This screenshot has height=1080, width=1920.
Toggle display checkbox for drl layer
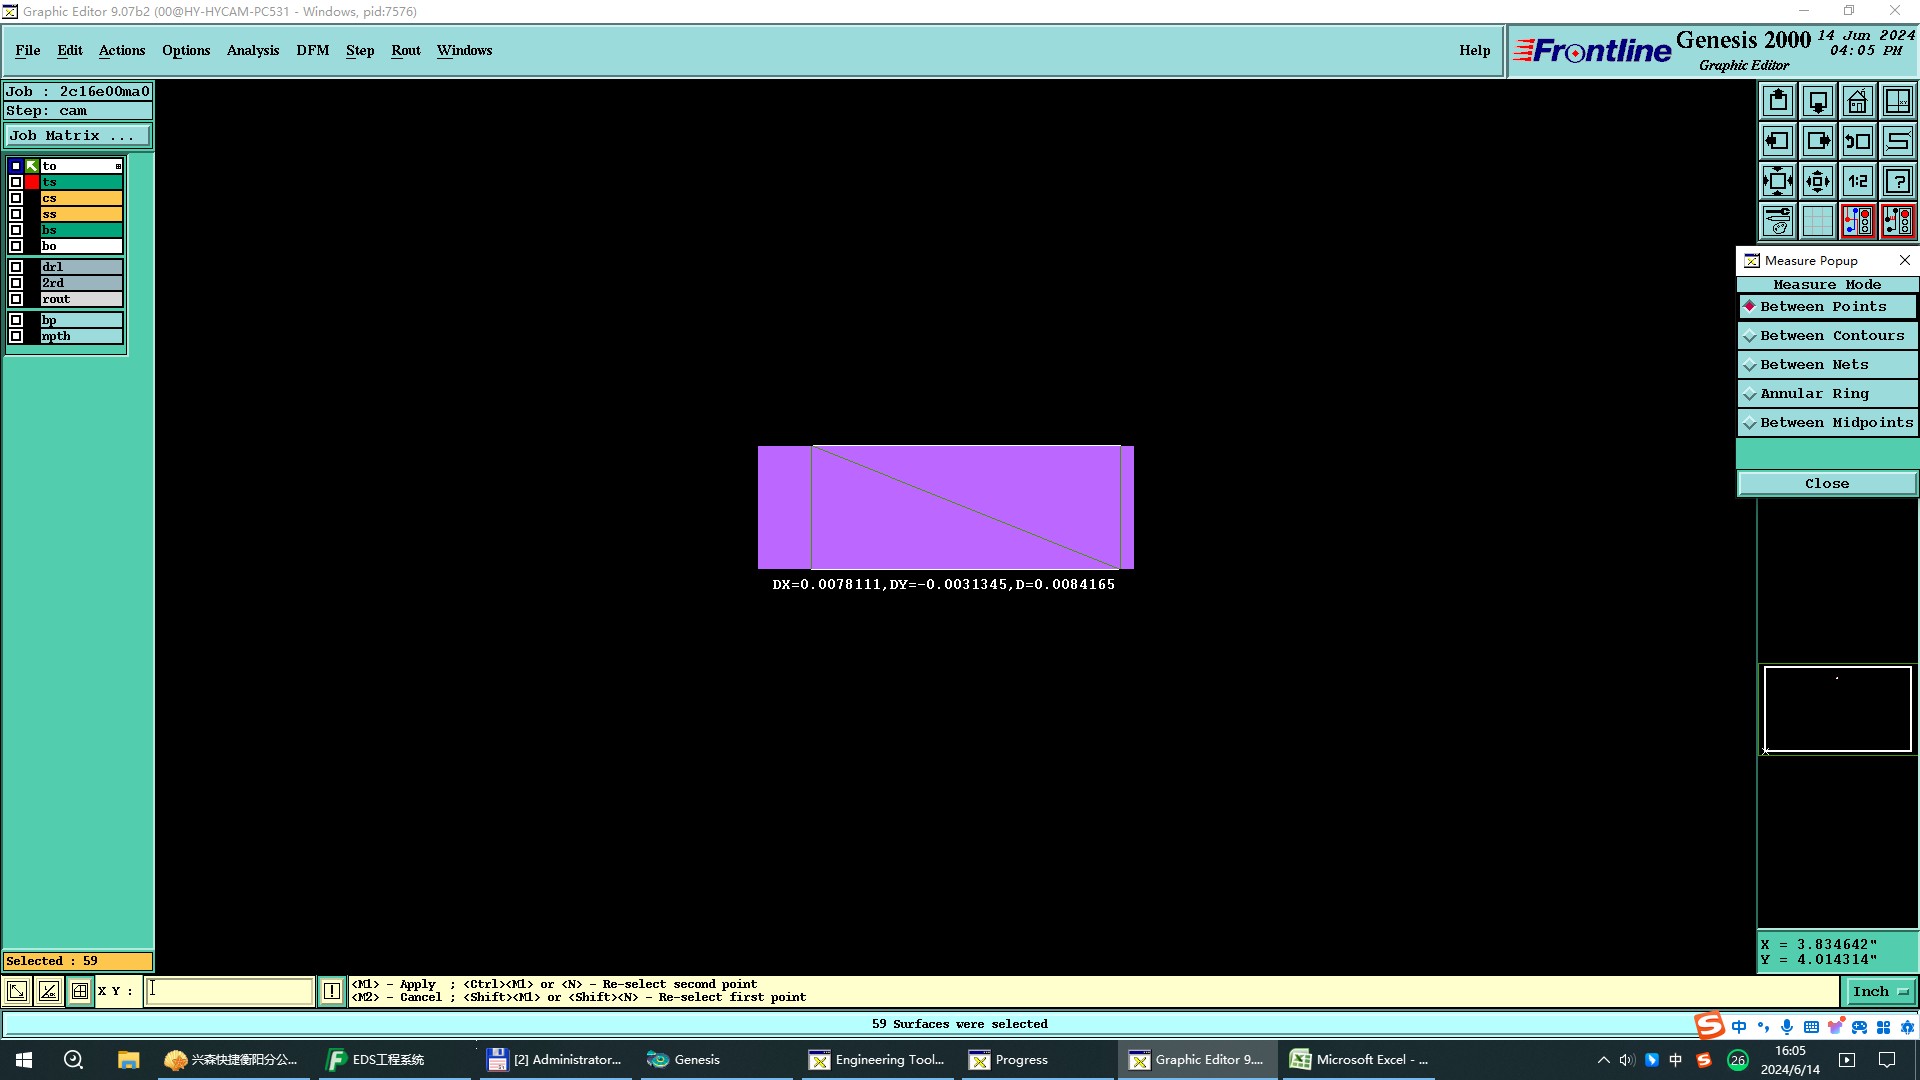(16, 267)
